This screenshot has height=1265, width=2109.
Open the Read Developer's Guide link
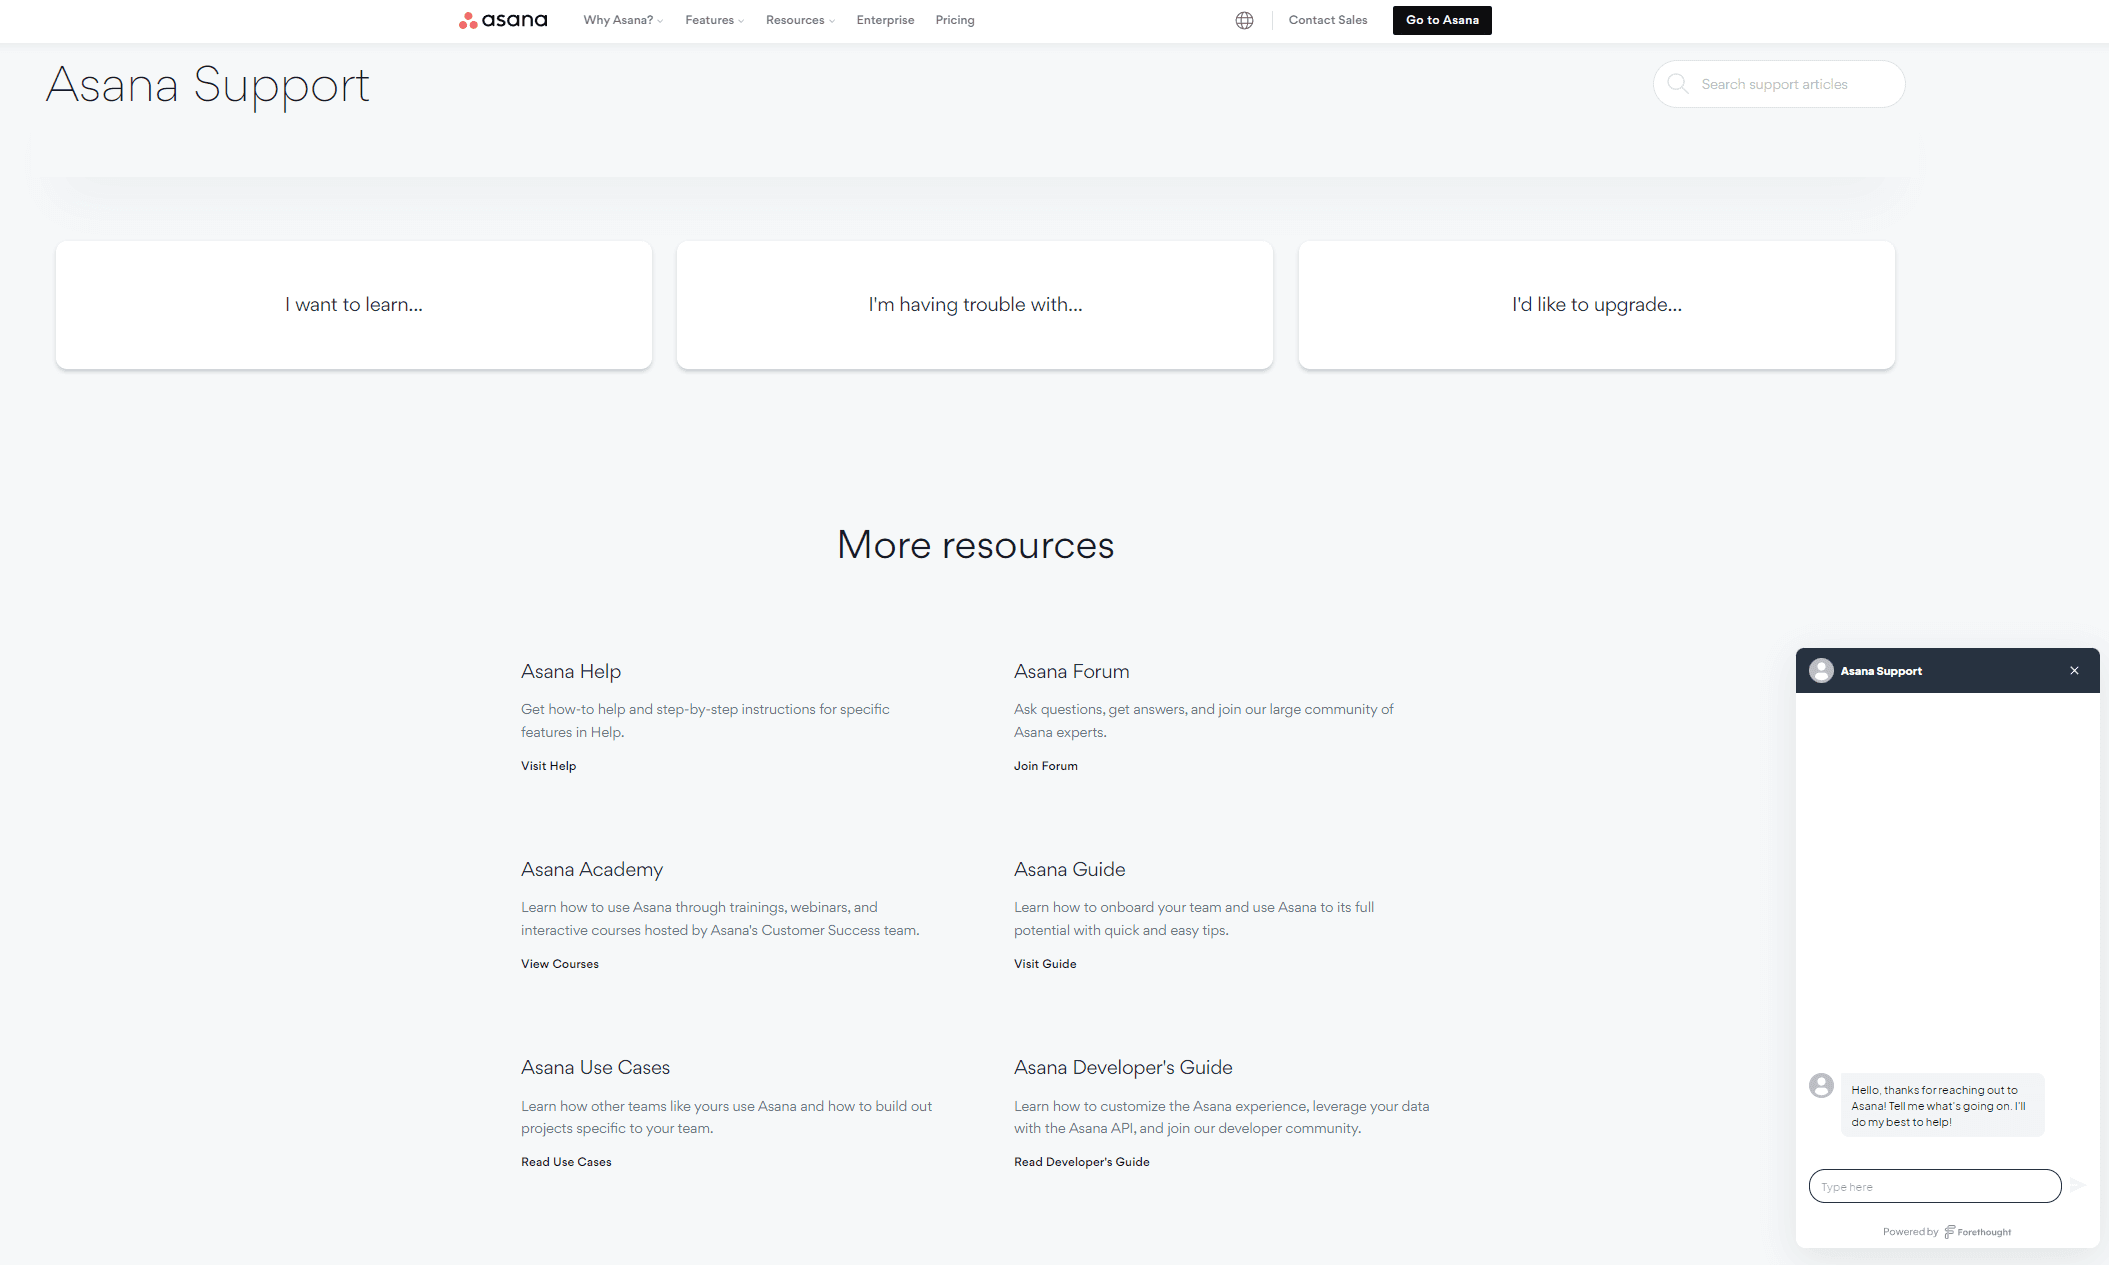(x=1082, y=1162)
